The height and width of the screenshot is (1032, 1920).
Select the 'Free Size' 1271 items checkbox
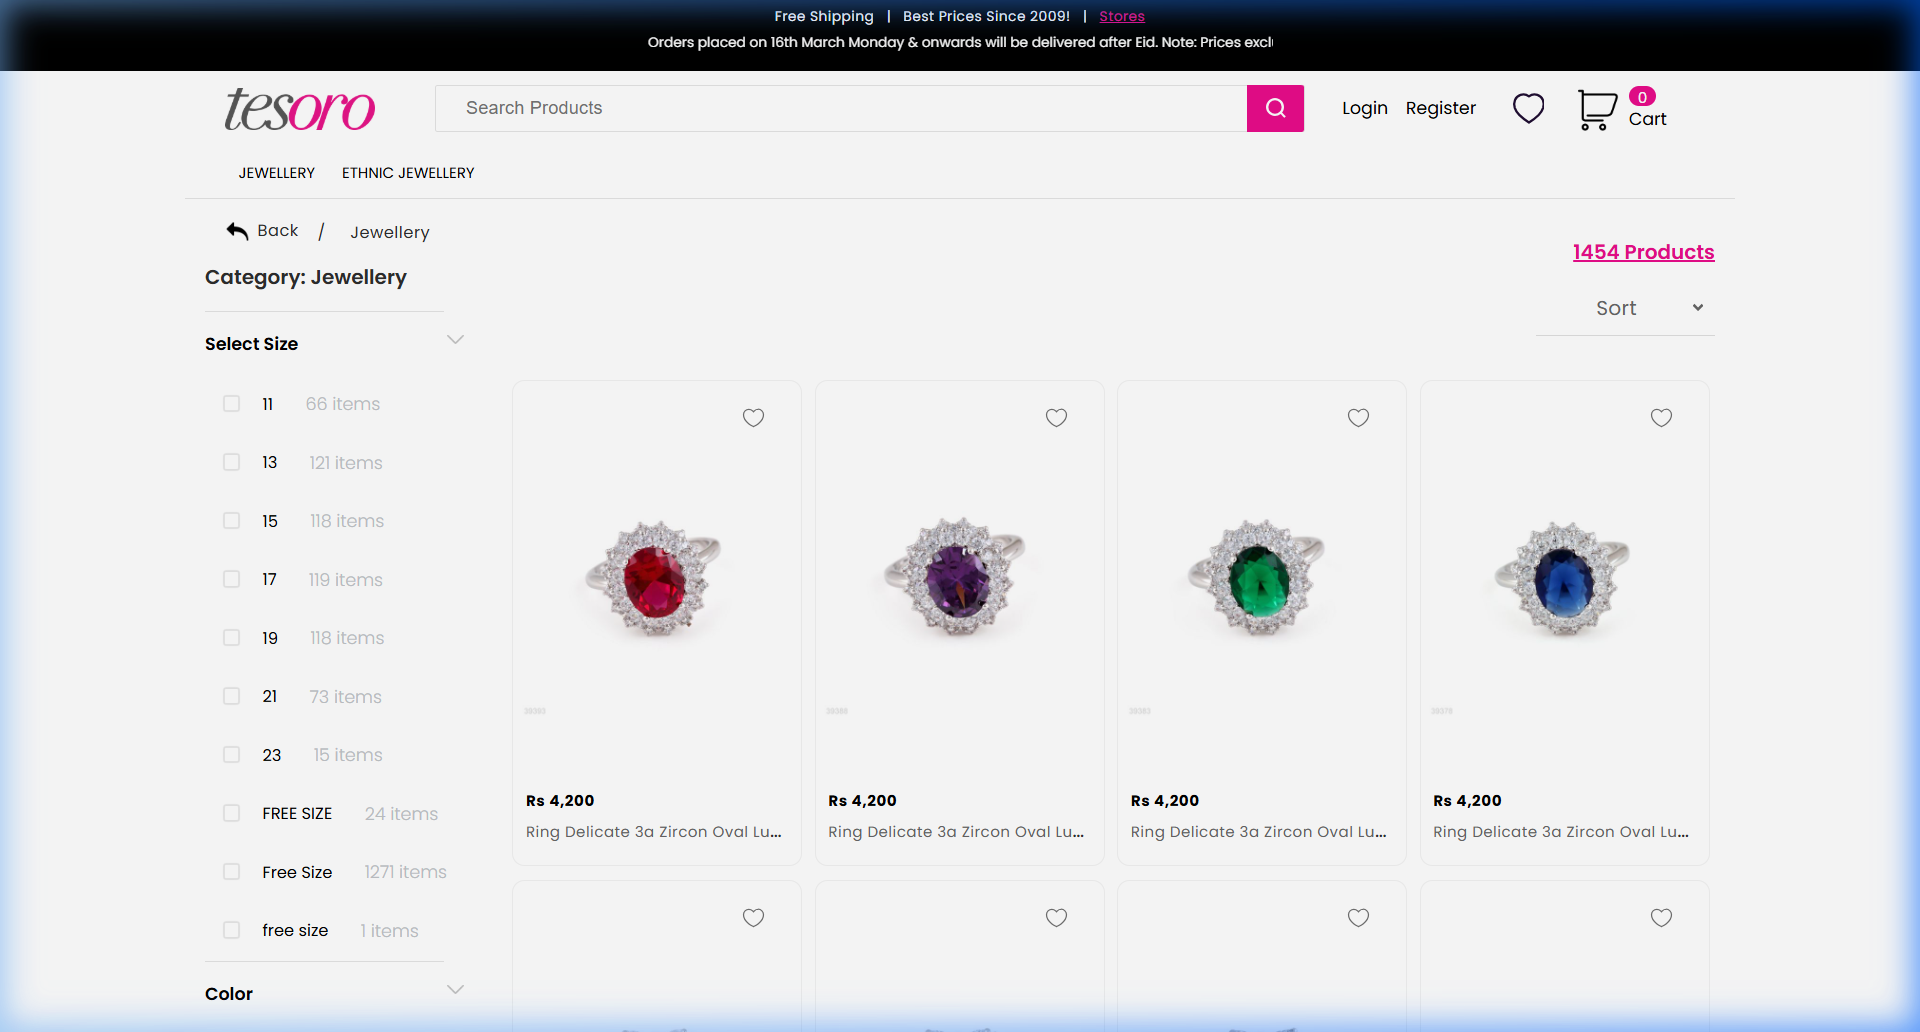(x=231, y=872)
